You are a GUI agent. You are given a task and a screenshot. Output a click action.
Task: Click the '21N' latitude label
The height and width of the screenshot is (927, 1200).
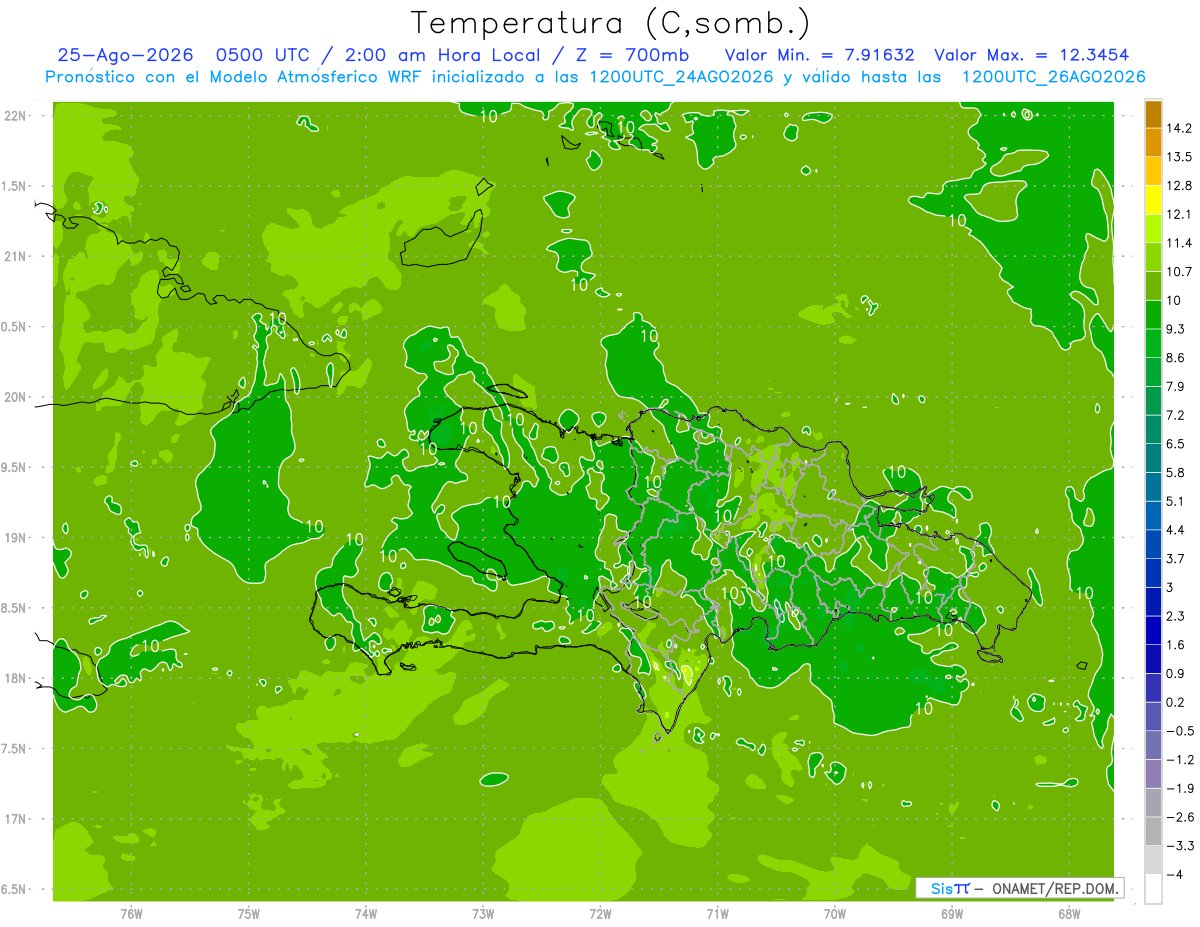pyautogui.click(x=14, y=257)
